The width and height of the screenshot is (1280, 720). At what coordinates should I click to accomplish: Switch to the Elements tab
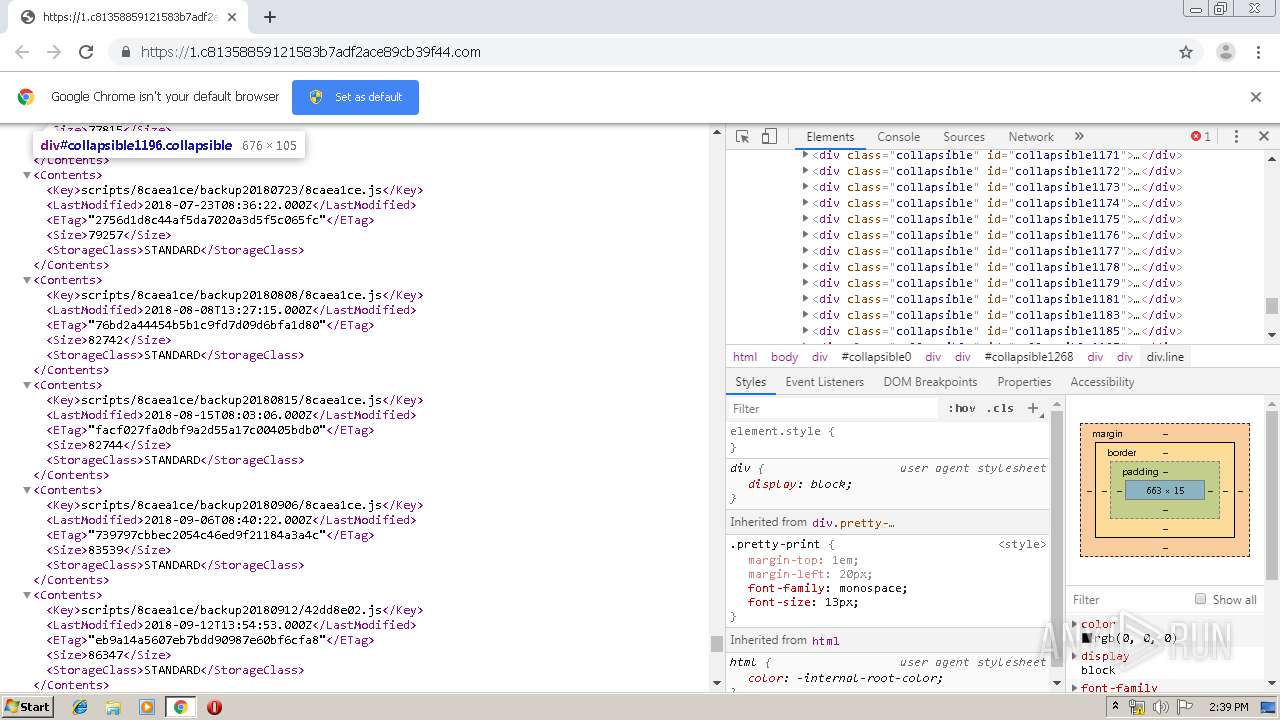[830, 137]
